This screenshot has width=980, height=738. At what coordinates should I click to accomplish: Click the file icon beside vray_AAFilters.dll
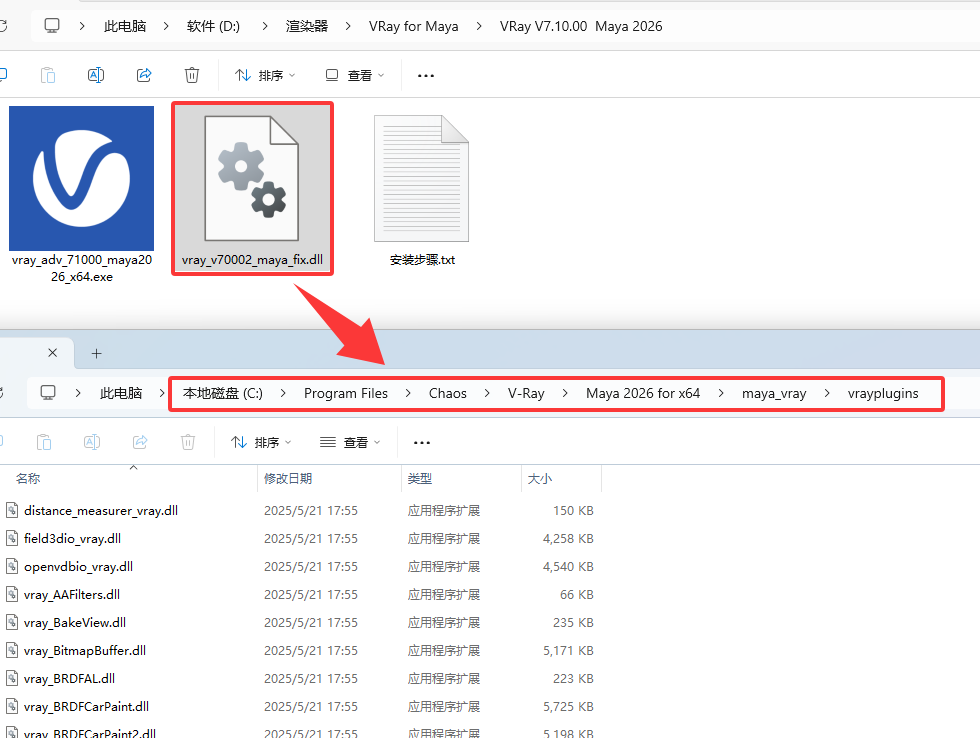[12, 594]
